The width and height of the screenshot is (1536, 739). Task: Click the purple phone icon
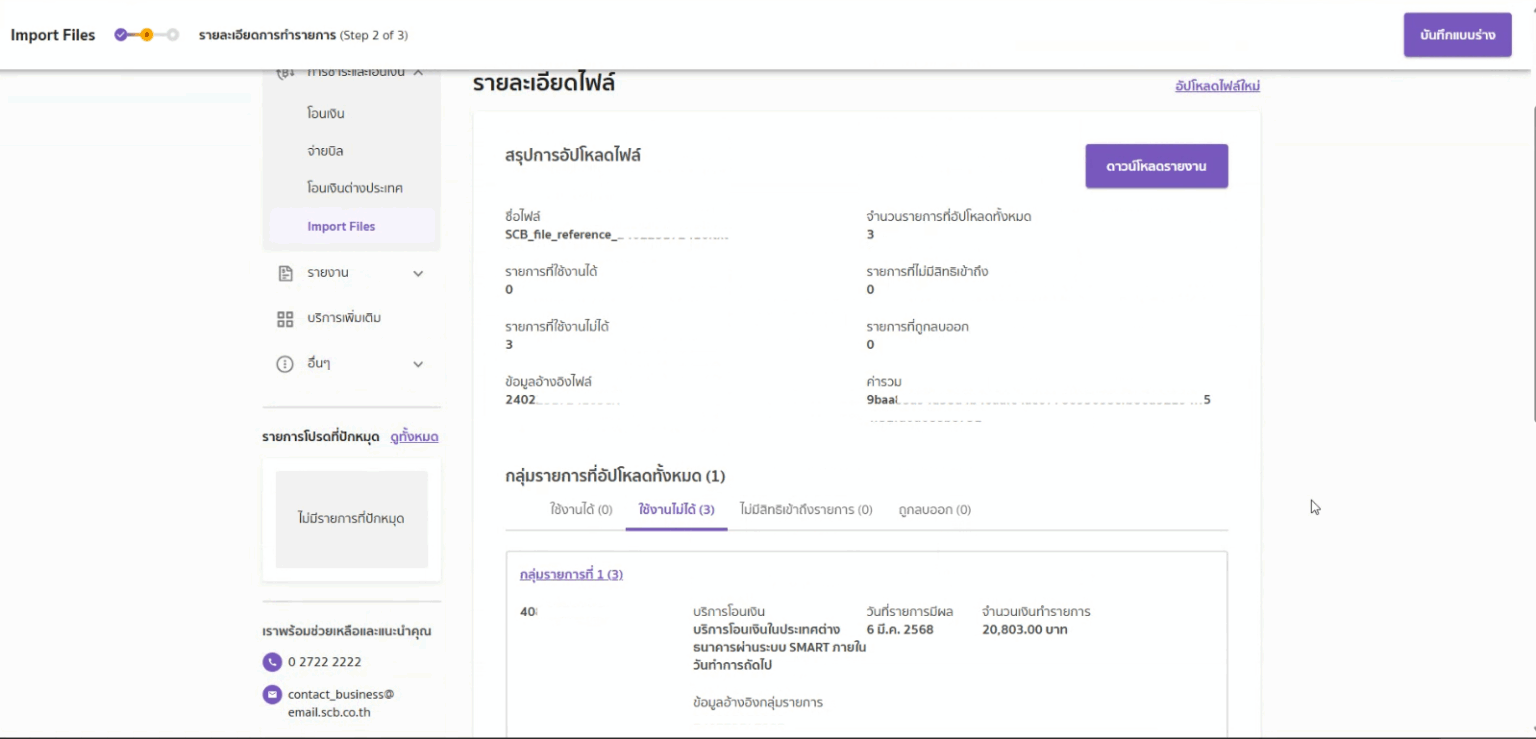click(x=272, y=662)
